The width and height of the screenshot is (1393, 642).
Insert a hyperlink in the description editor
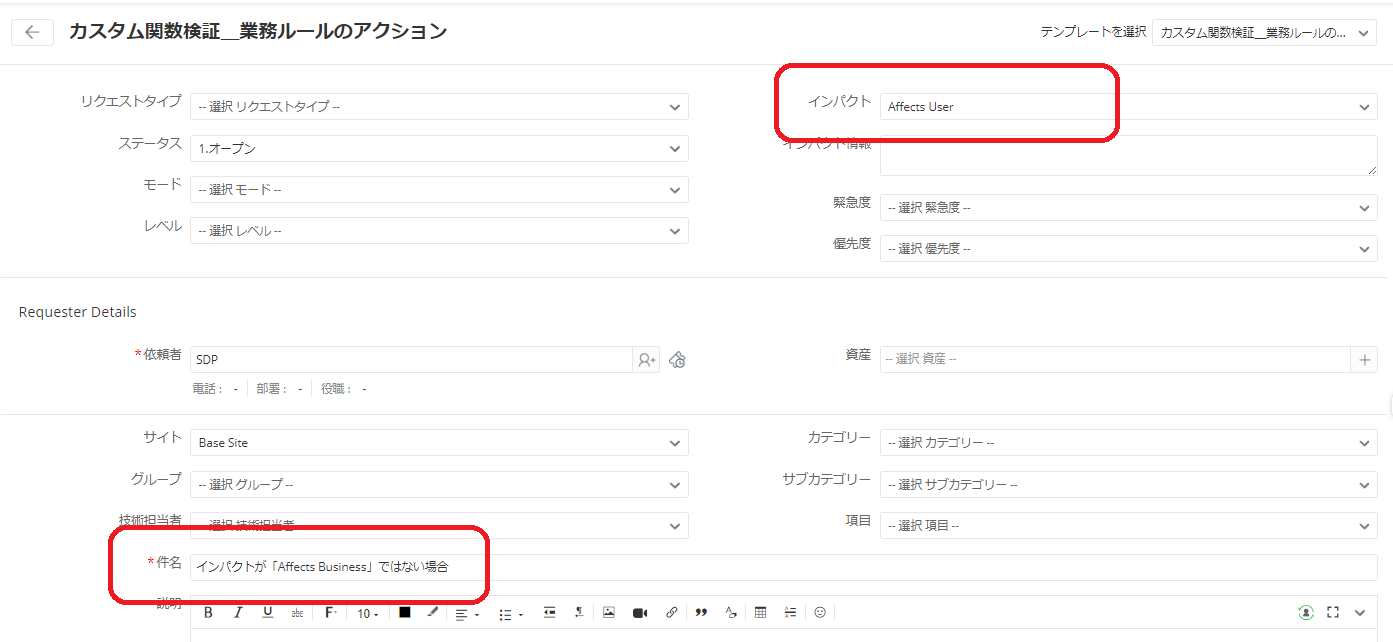pos(671,613)
